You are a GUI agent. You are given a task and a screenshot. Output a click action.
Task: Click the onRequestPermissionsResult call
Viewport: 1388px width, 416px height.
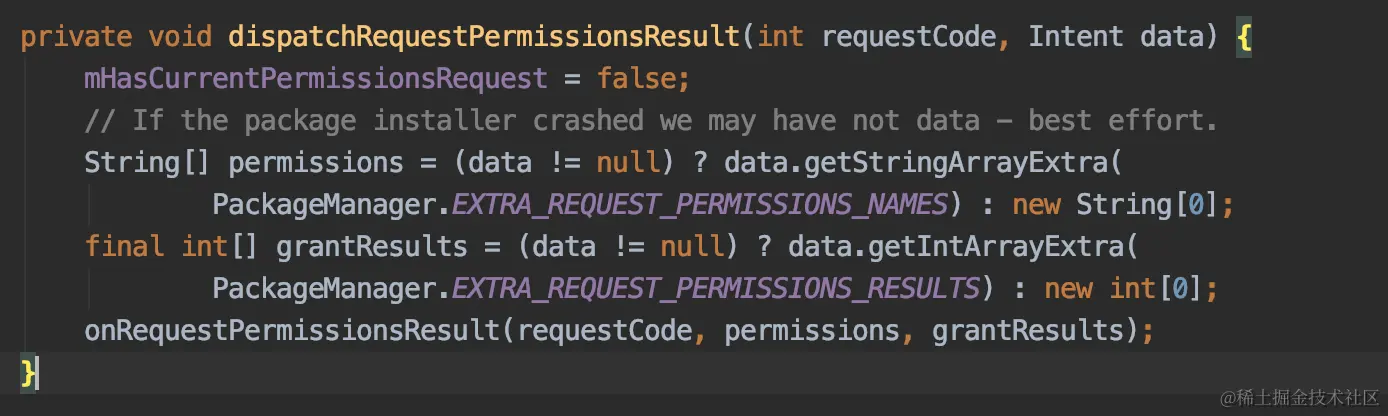click(x=292, y=331)
